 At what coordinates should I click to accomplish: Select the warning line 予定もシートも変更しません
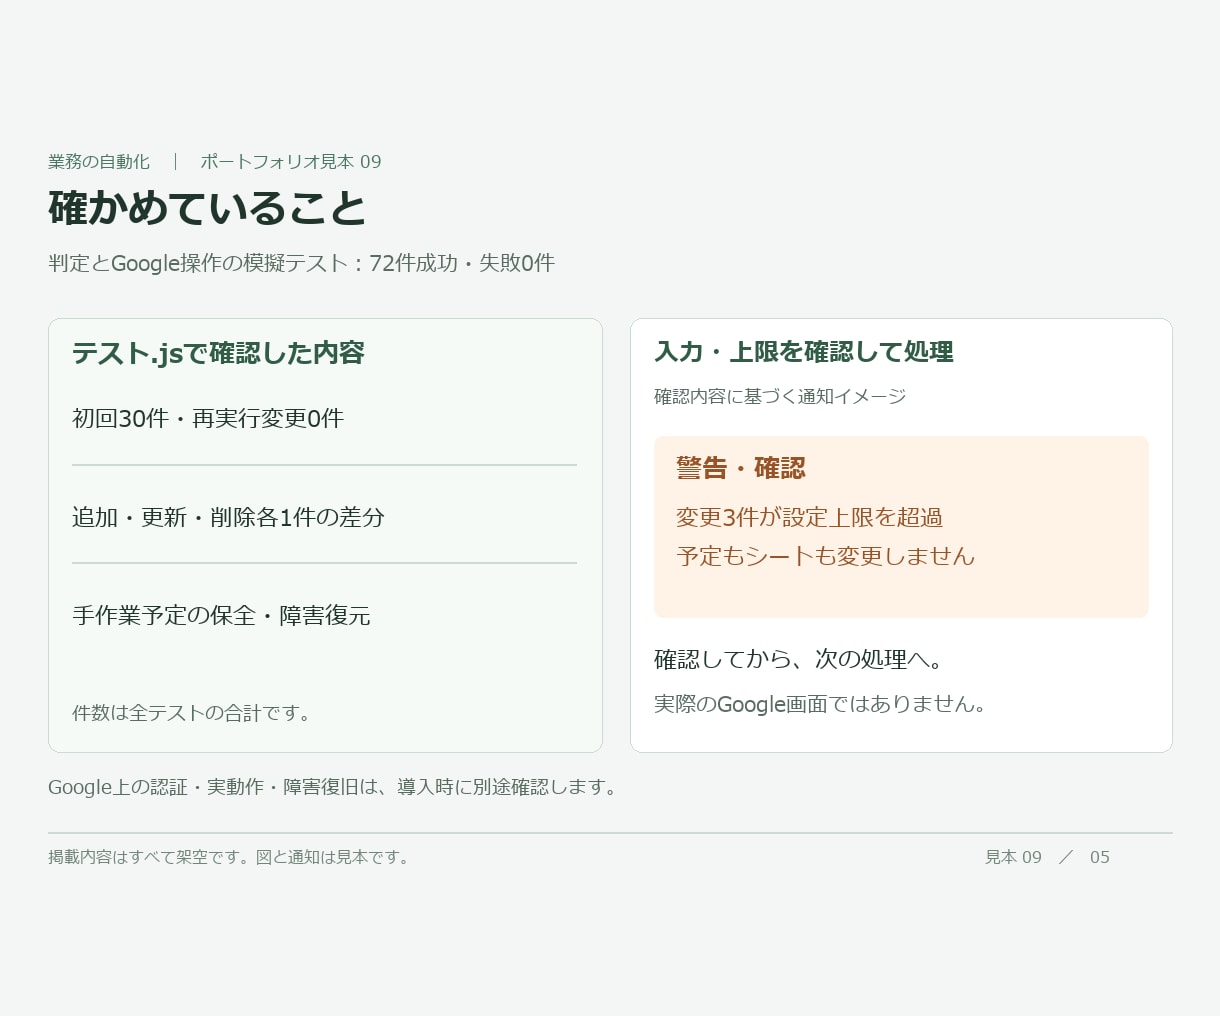point(826,556)
